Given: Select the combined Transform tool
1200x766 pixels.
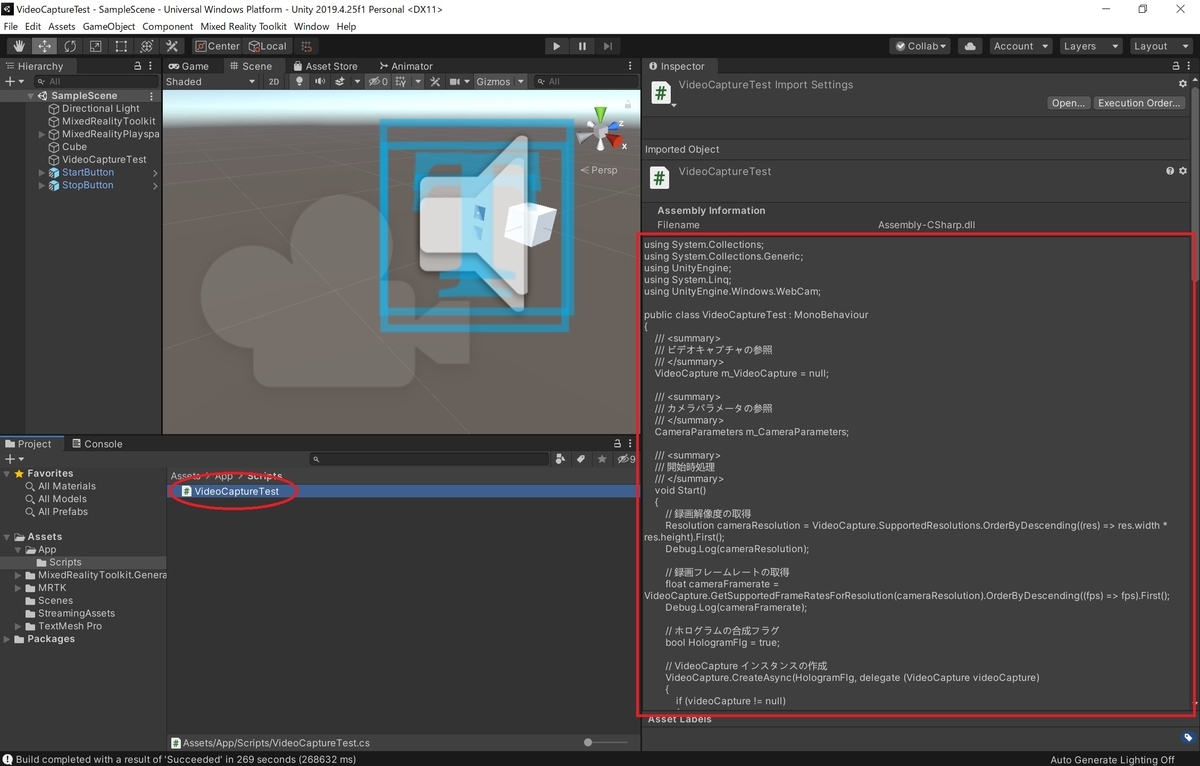Looking at the screenshot, I should (x=147, y=46).
